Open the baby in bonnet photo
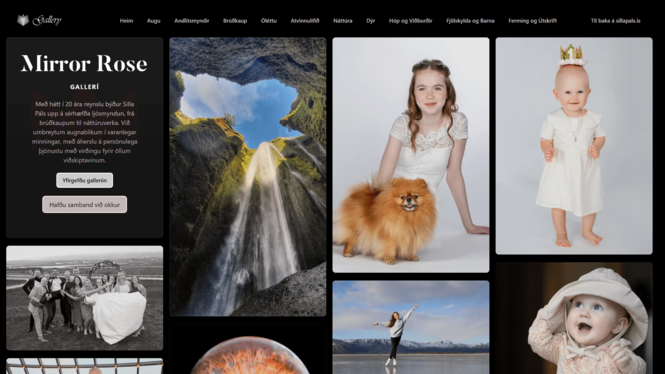The width and height of the screenshot is (665, 374). coord(574,318)
